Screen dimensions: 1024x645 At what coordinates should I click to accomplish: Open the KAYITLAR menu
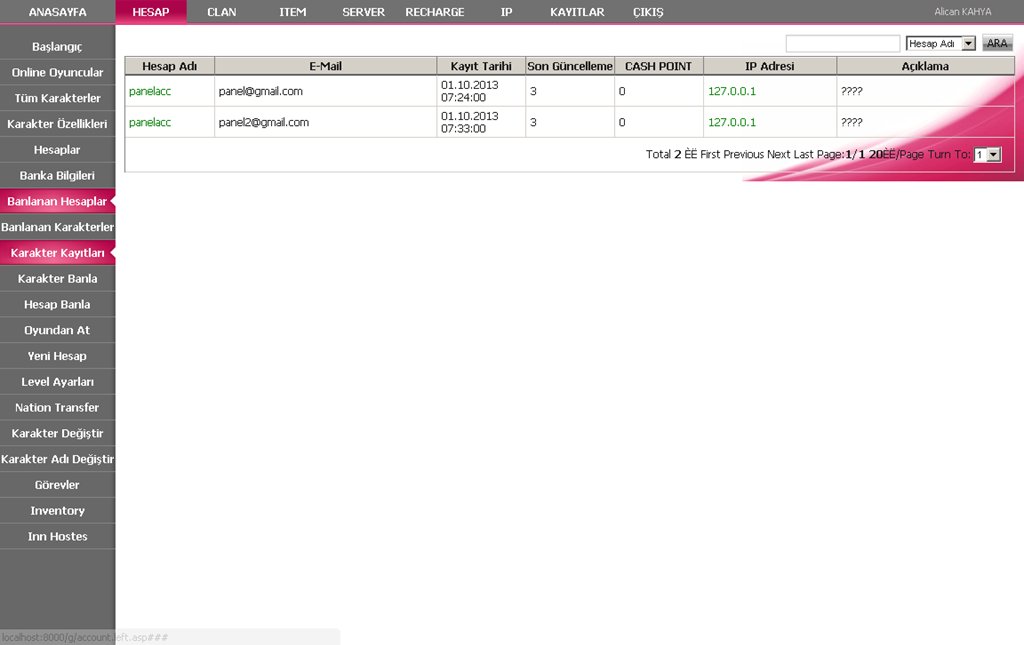(577, 12)
